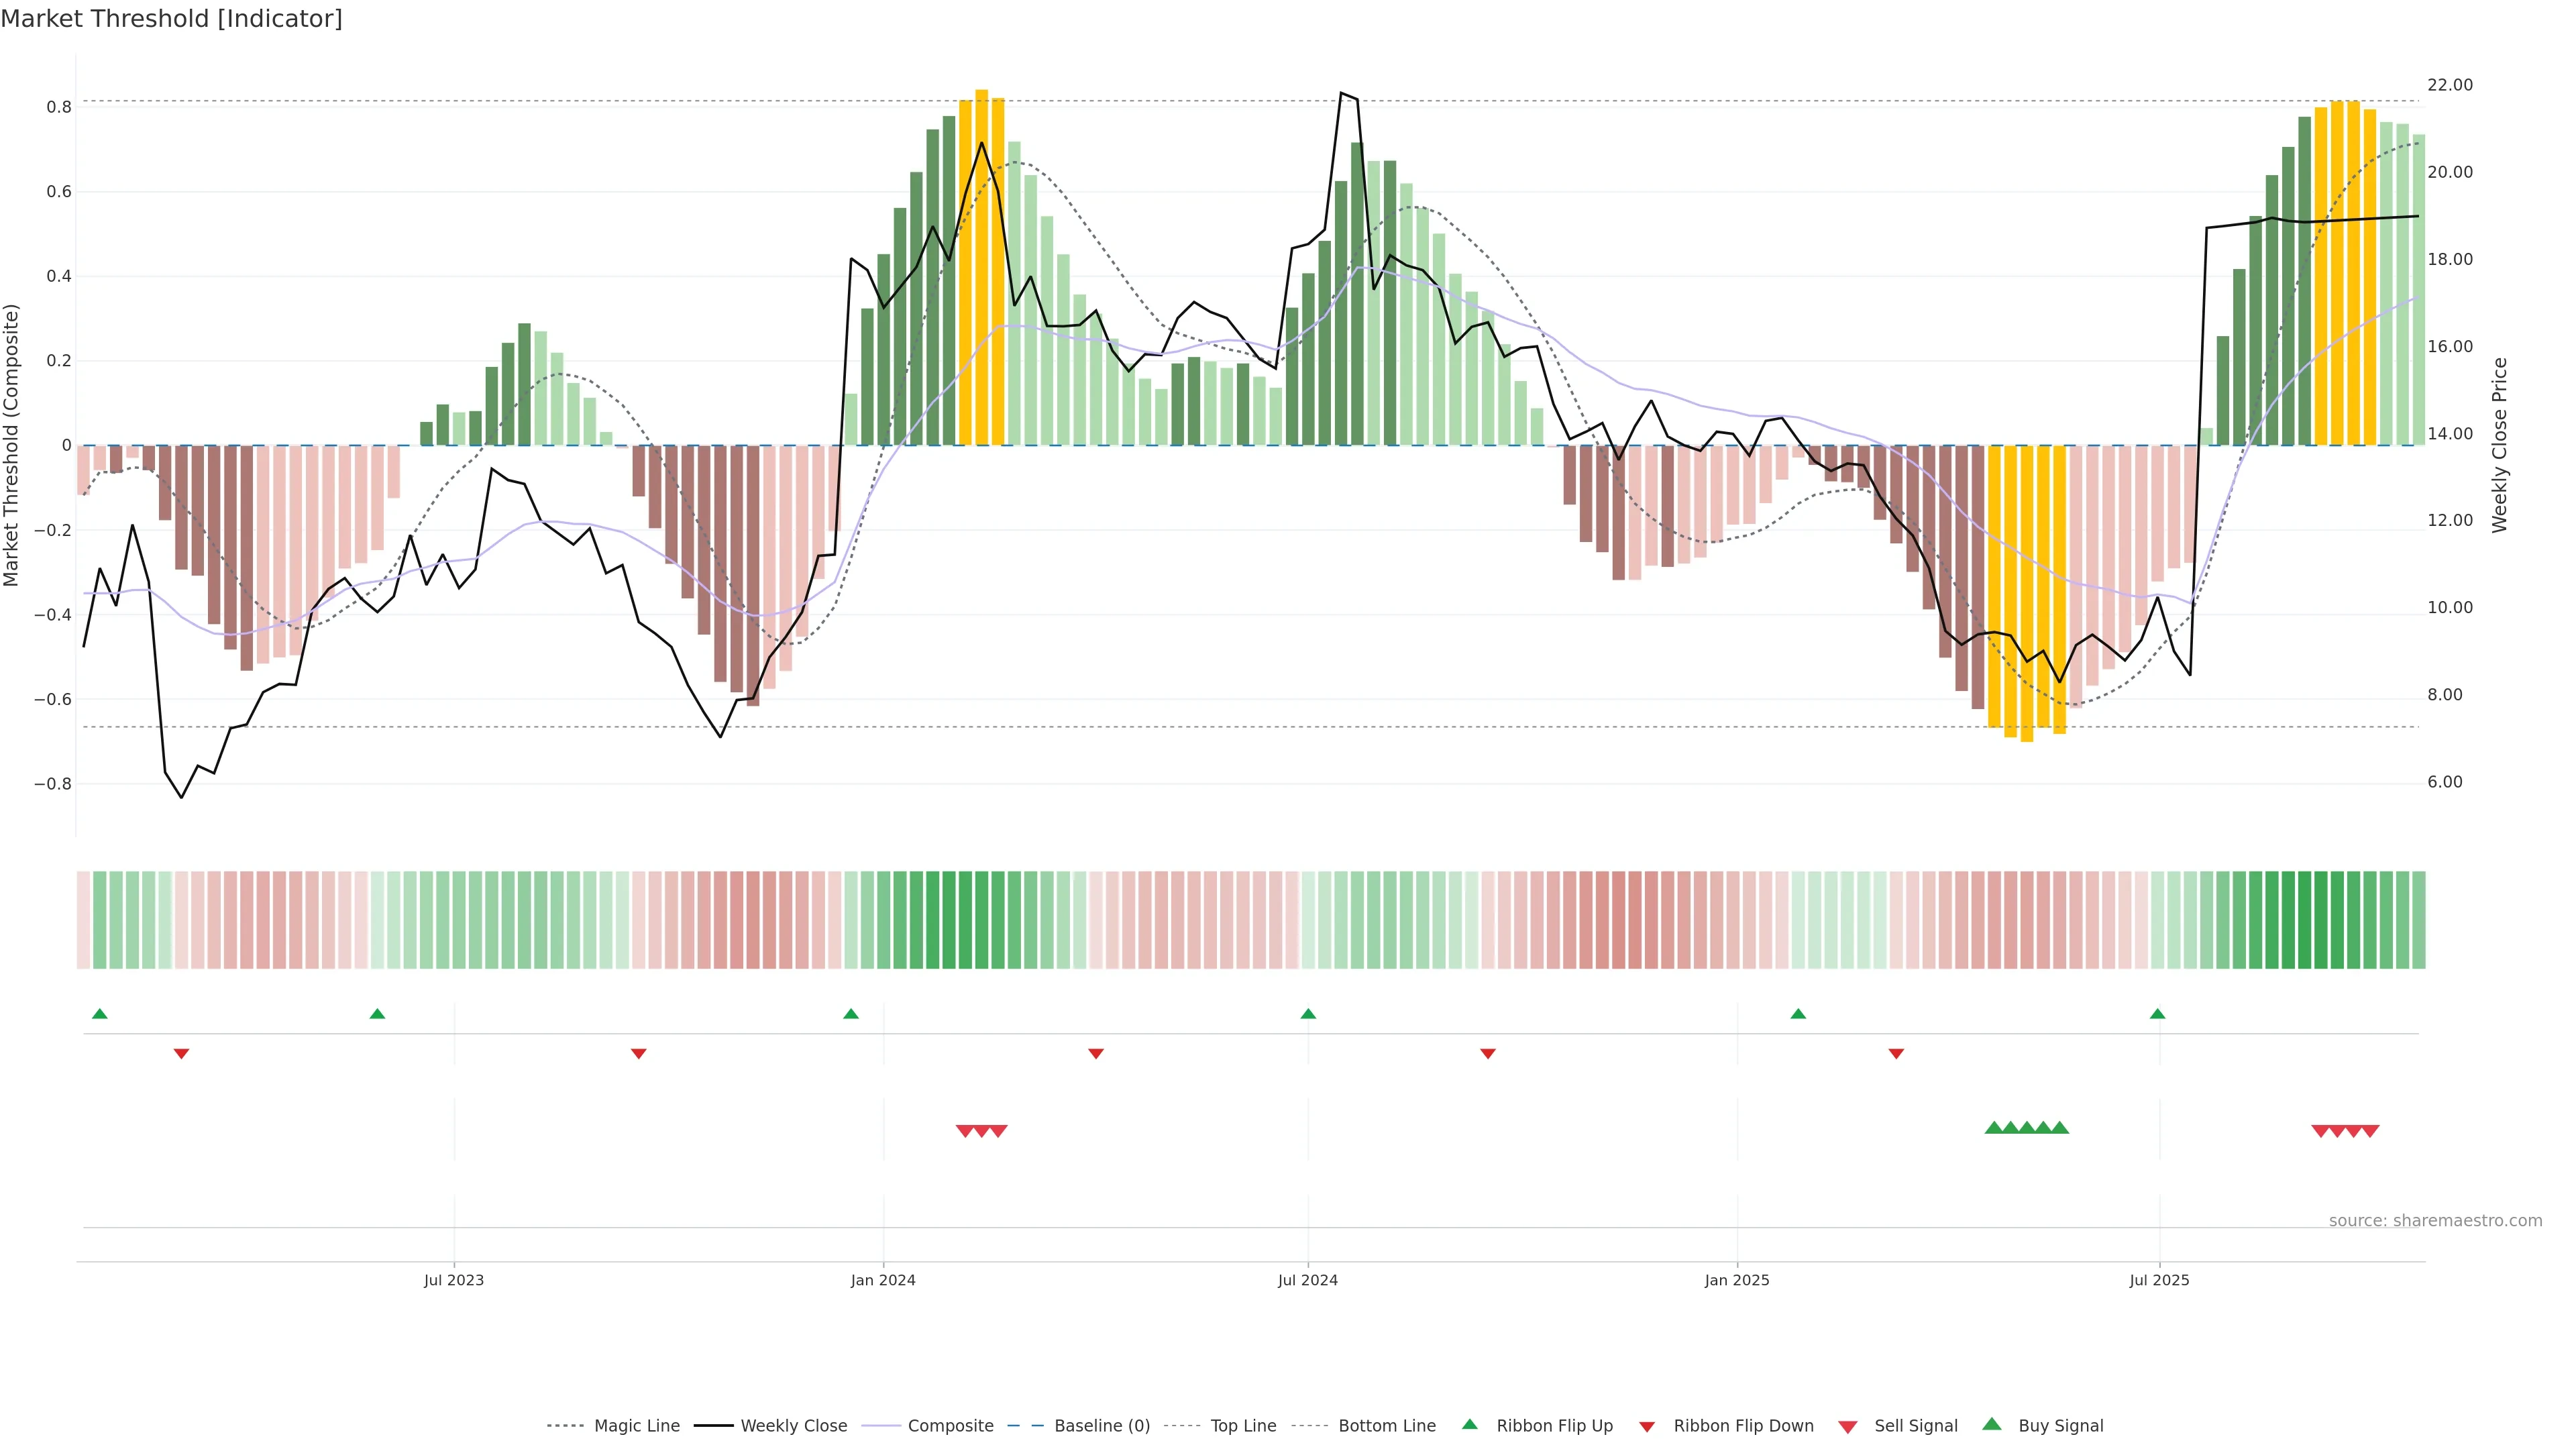Click the Jan 2024 axis label
This screenshot has width=2576, height=1449.
[883, 1280]
